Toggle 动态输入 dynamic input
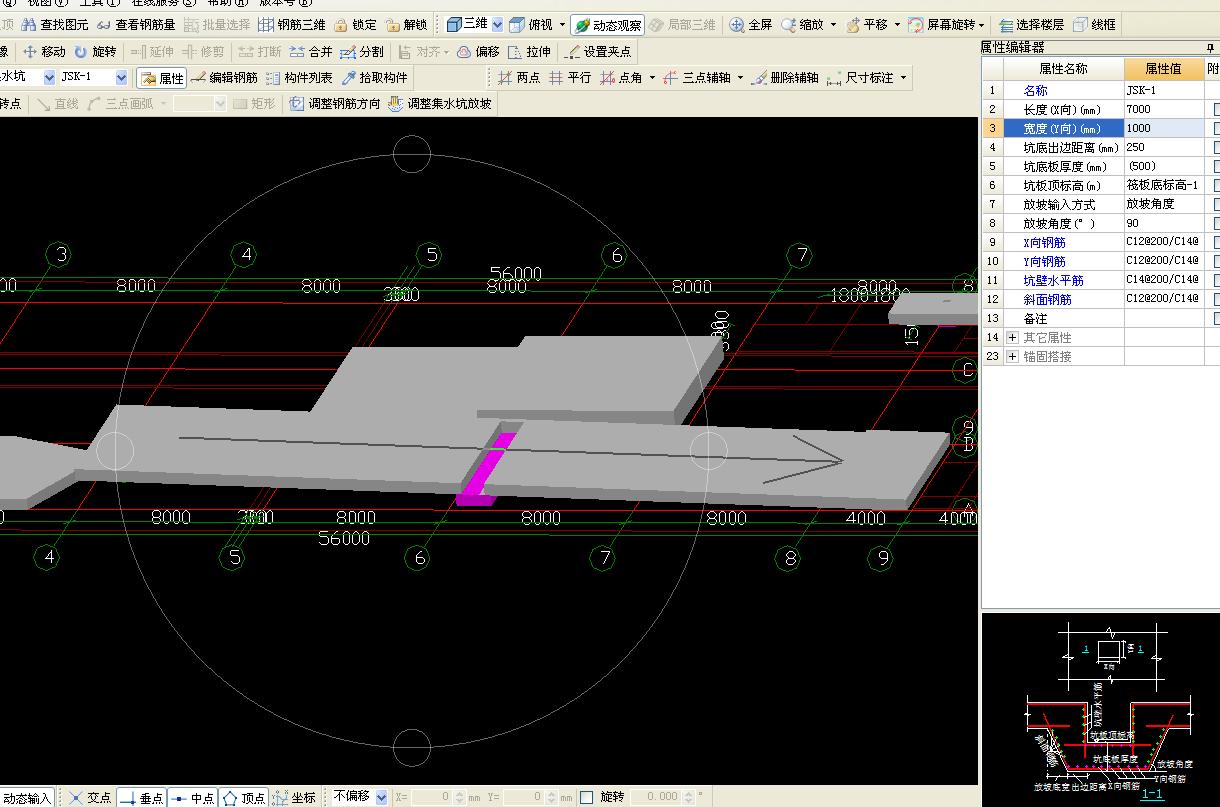Screen dimensions: 1220x807 coord(27,797)
